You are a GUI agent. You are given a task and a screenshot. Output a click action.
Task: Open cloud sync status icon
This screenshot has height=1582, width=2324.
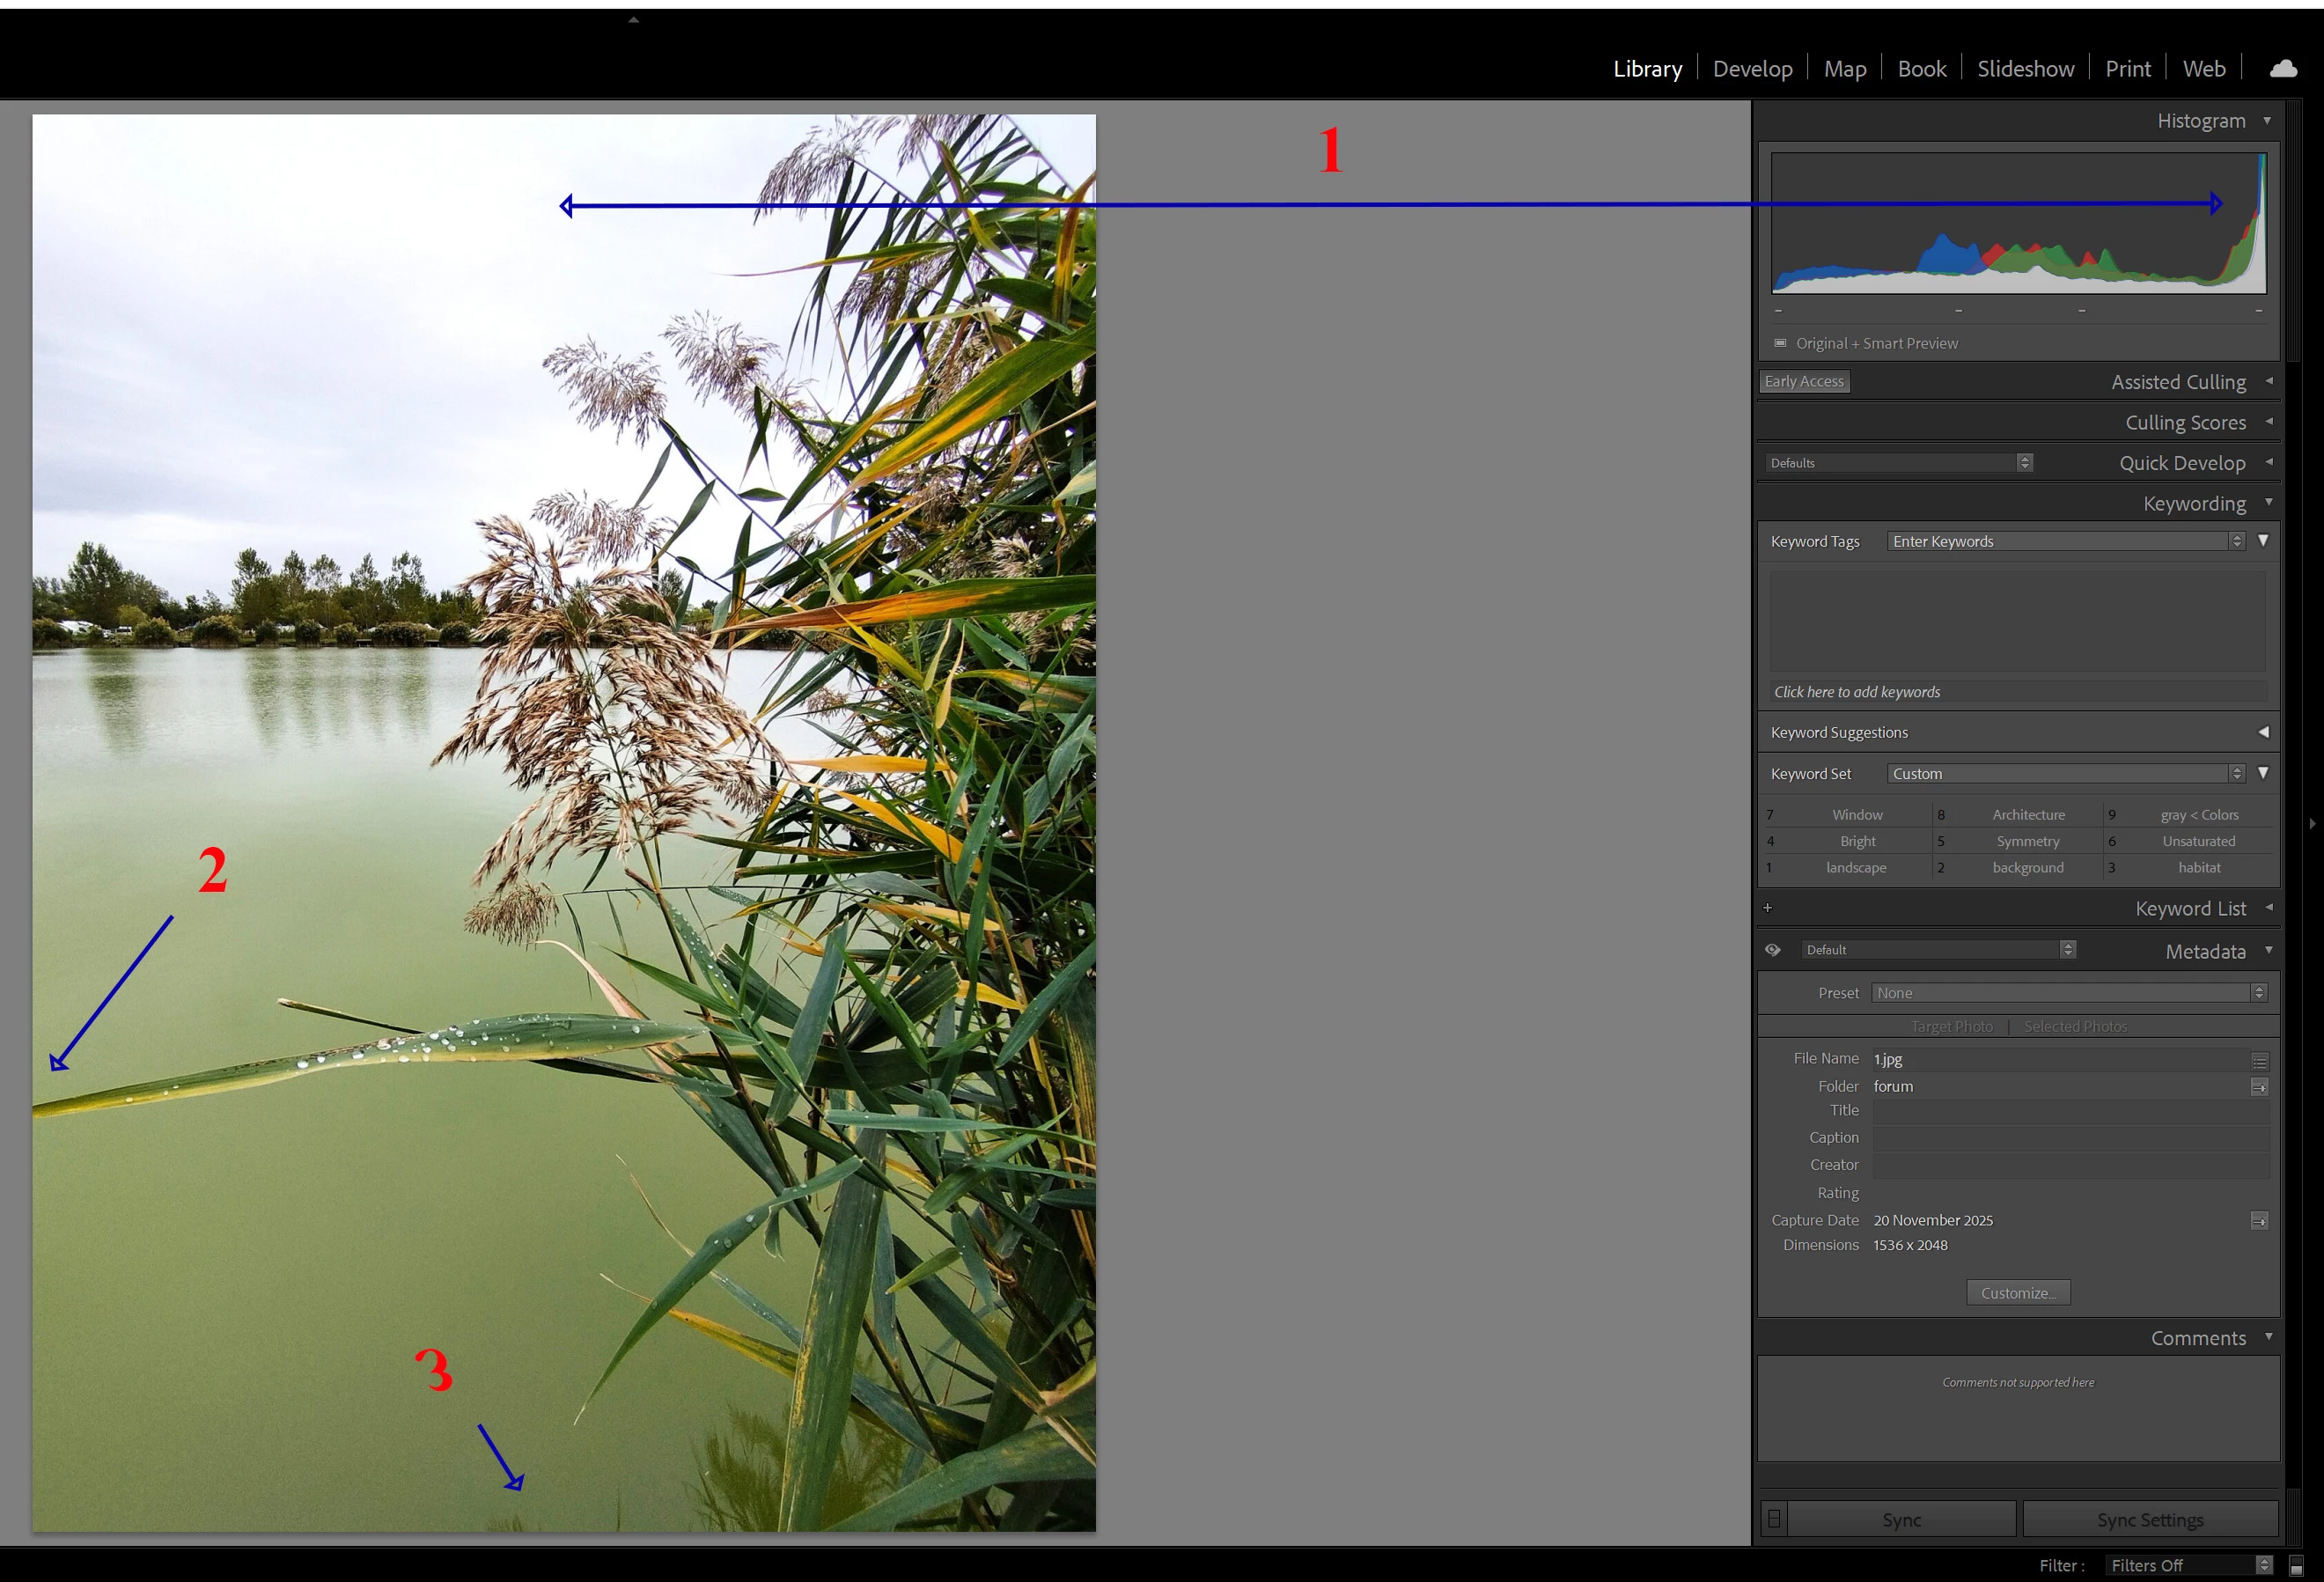(2283, 68)
